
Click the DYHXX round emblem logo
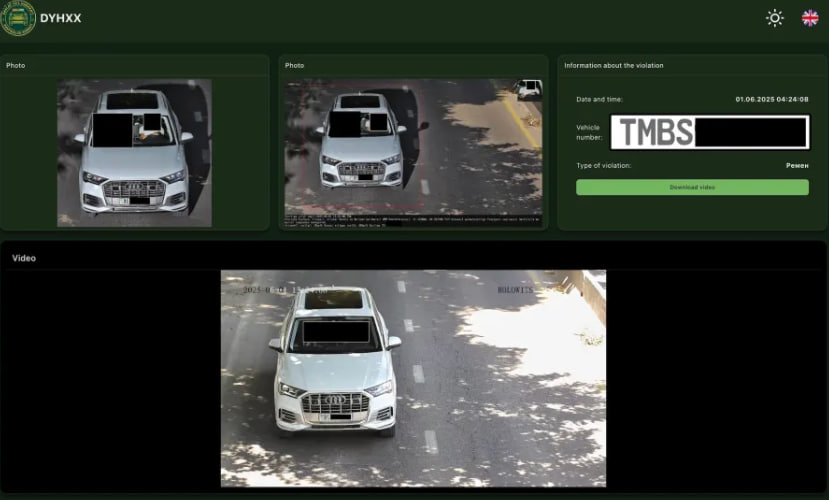[18, 18]
